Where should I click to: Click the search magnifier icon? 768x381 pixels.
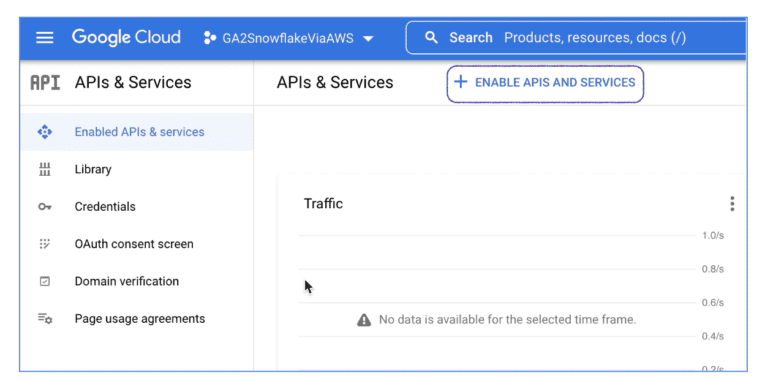click(431, 37)
